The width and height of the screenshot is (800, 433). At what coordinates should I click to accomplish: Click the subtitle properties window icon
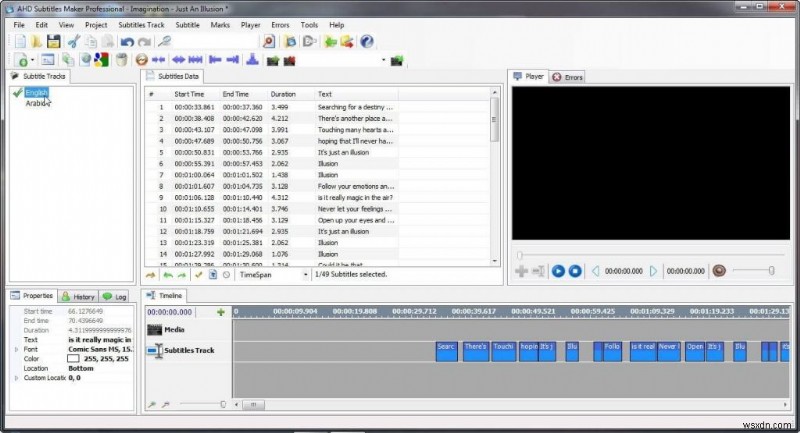tap(47, 60)
